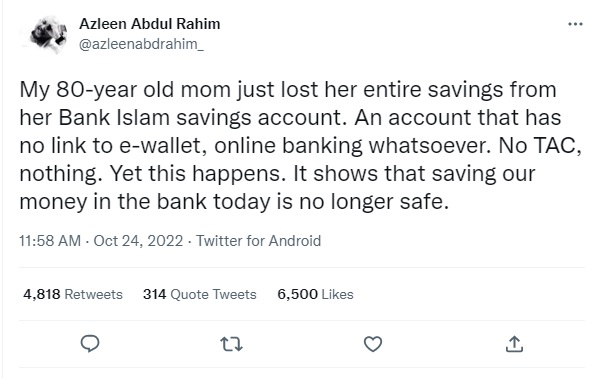
Task: Open the share upload arrow icon
Action: [514, 344]
